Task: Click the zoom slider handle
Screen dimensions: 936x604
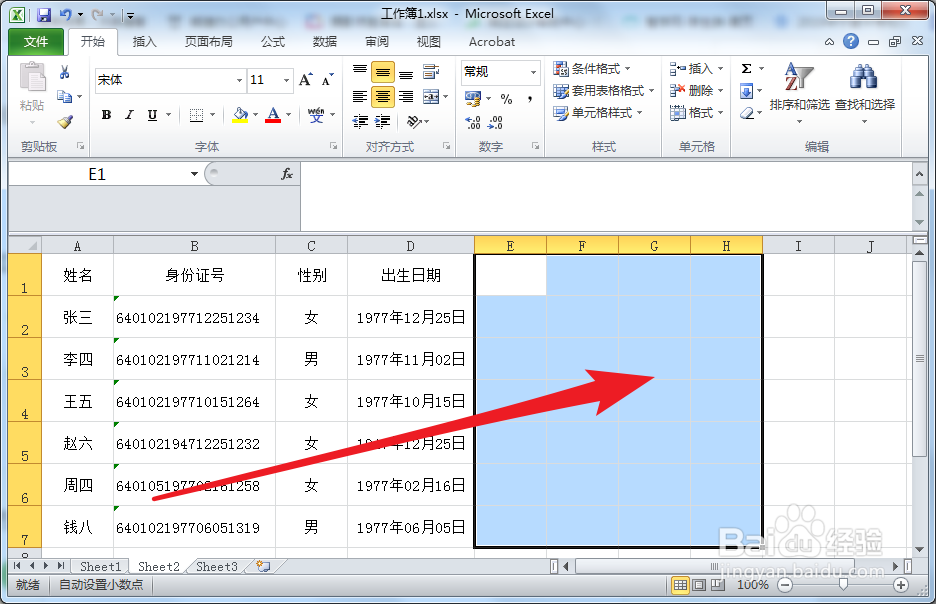Action: 843,584
